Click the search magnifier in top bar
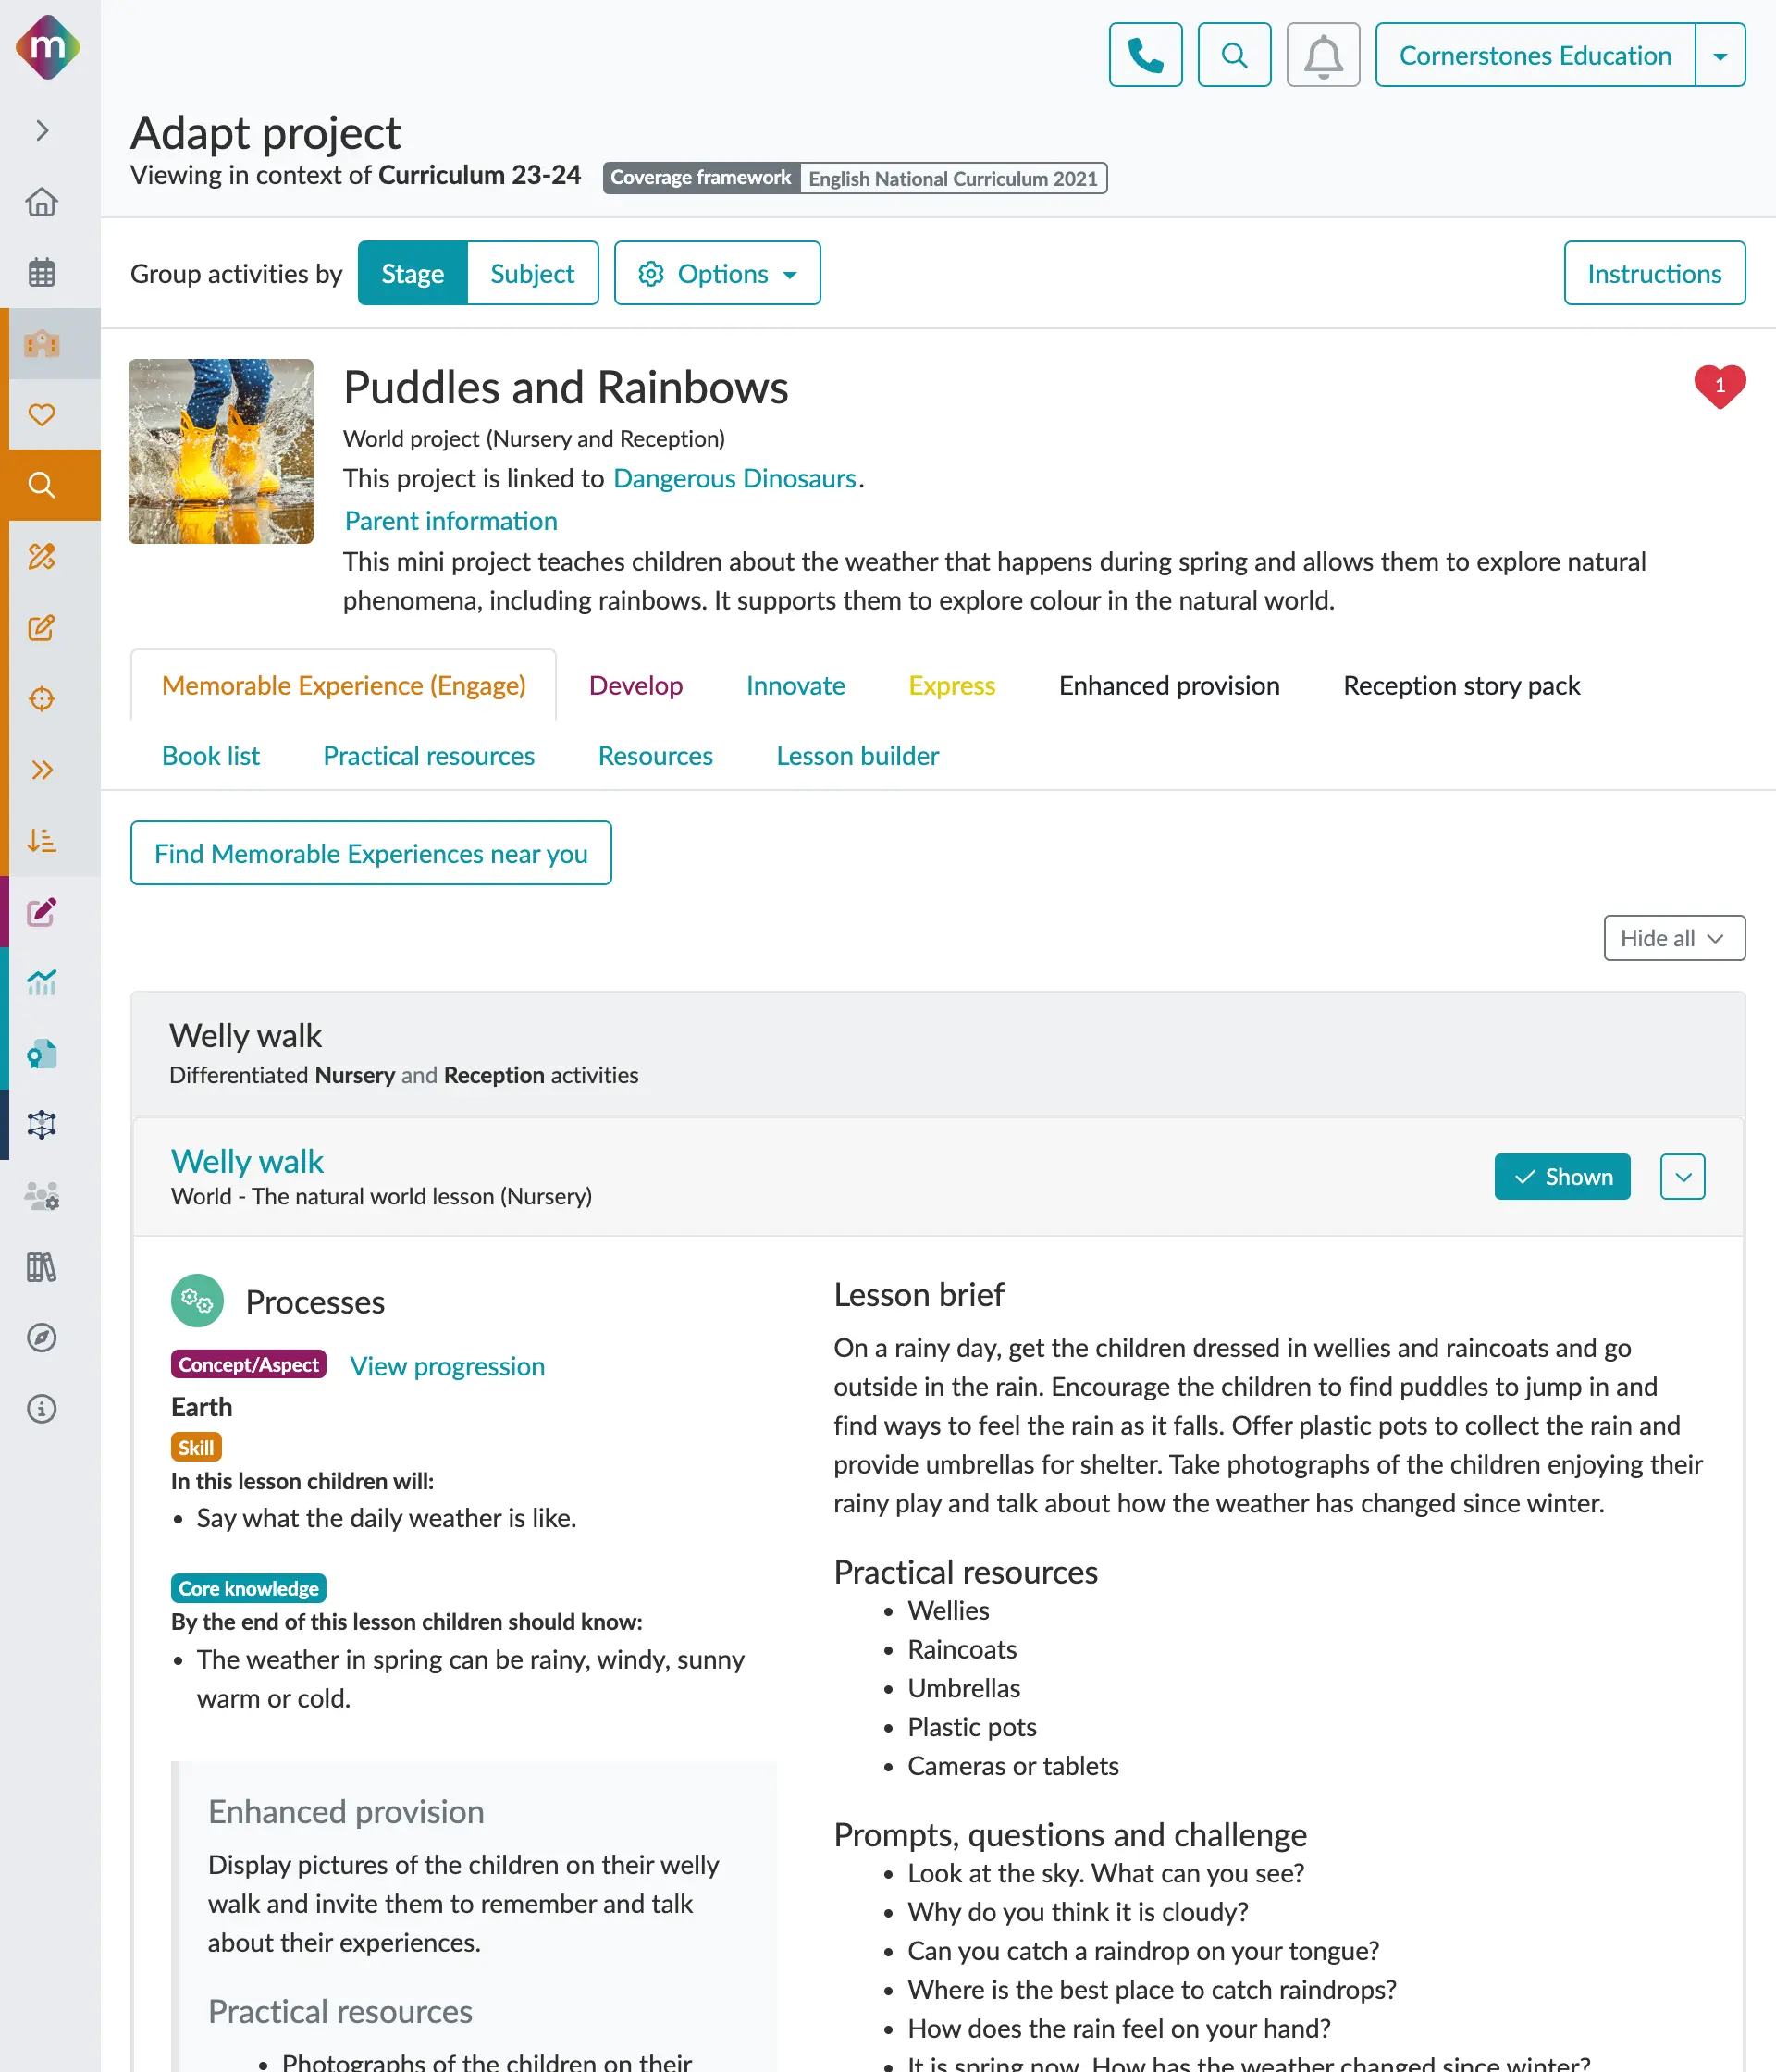The height and width of the screenshot is (2072, 1776). coord(1234,55)
